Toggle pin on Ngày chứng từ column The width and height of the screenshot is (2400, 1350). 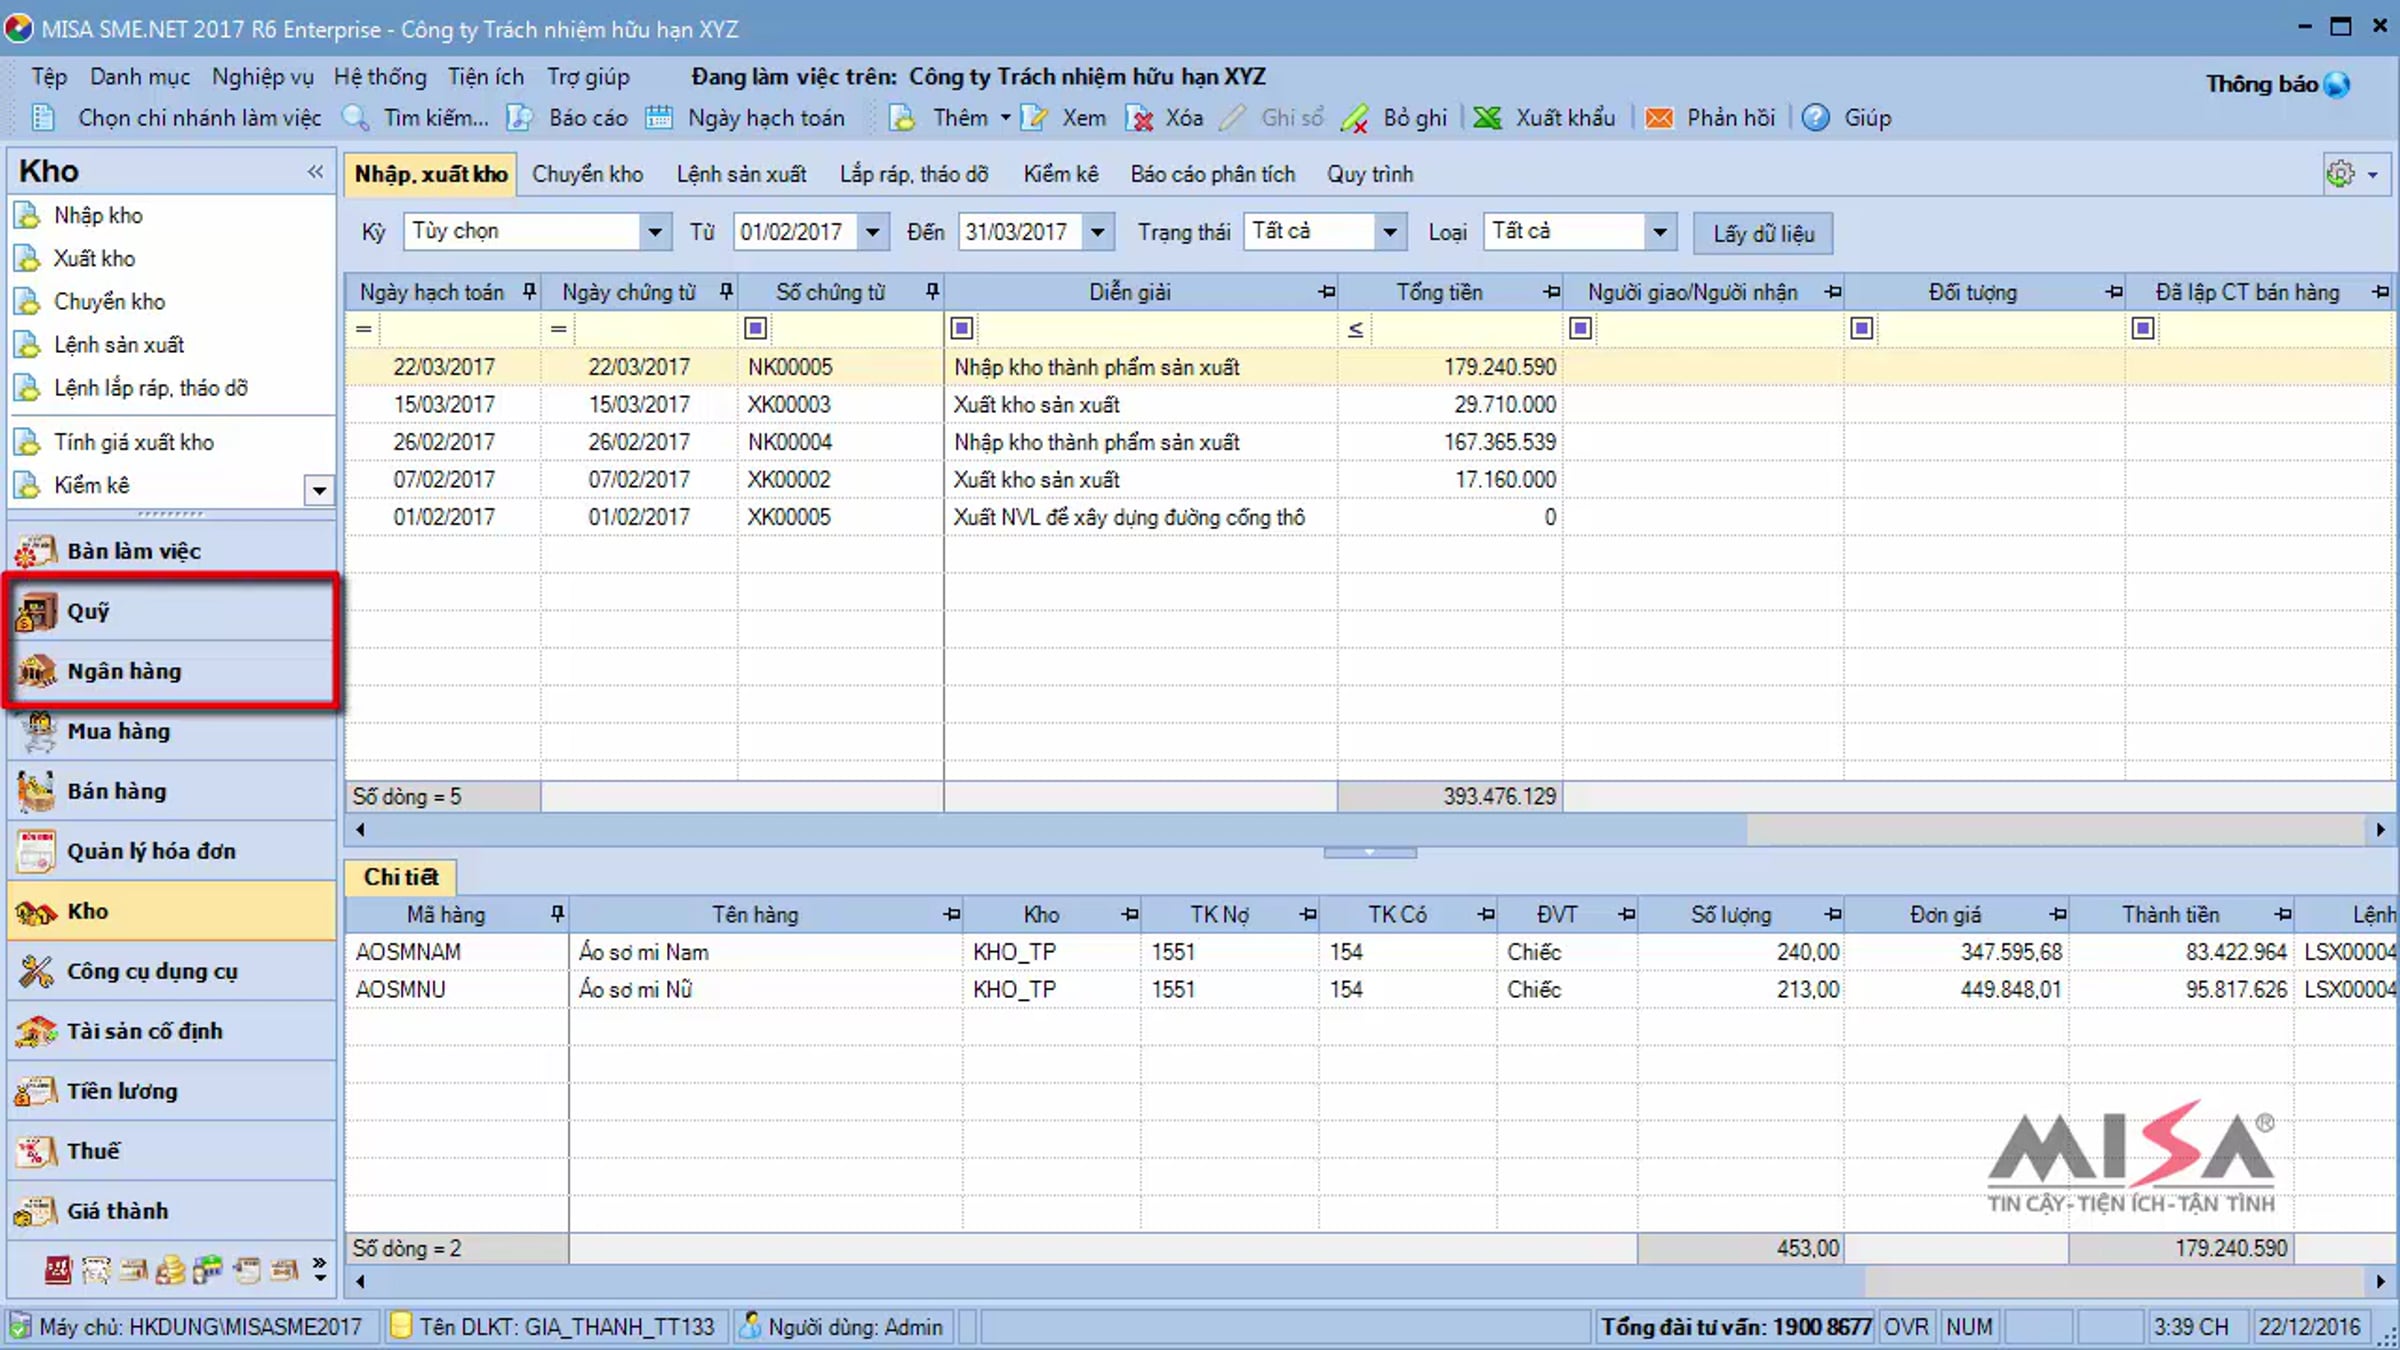pos(726,292)
